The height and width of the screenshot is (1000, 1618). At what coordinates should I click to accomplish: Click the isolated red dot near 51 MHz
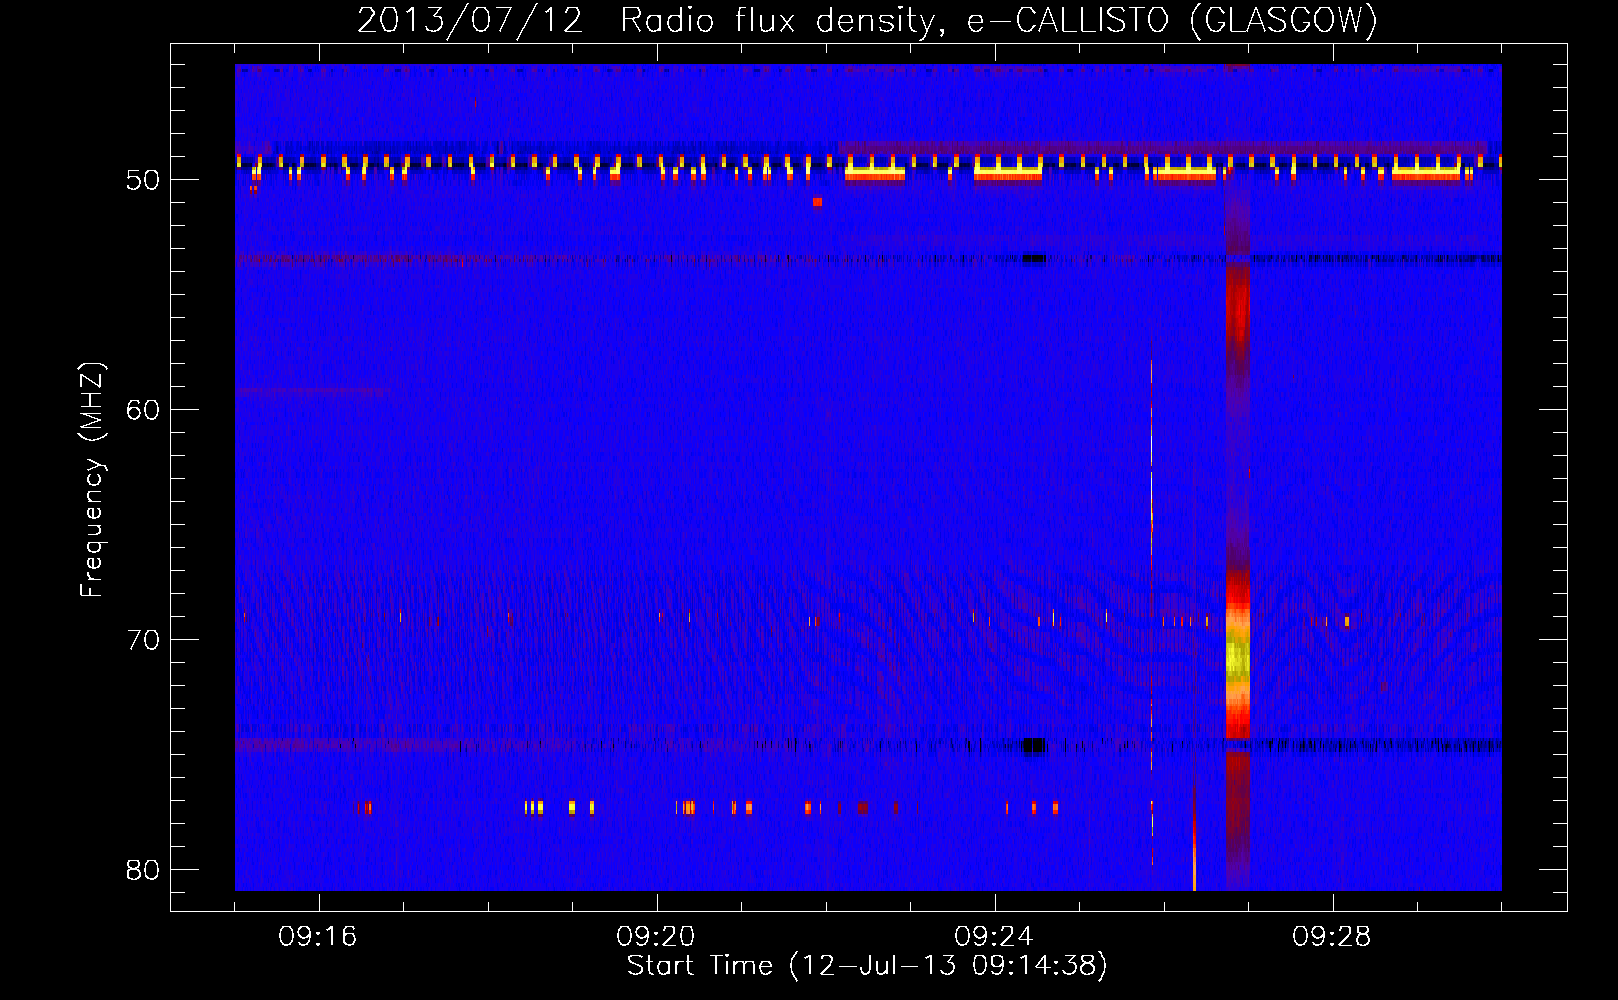pos(818,202)
